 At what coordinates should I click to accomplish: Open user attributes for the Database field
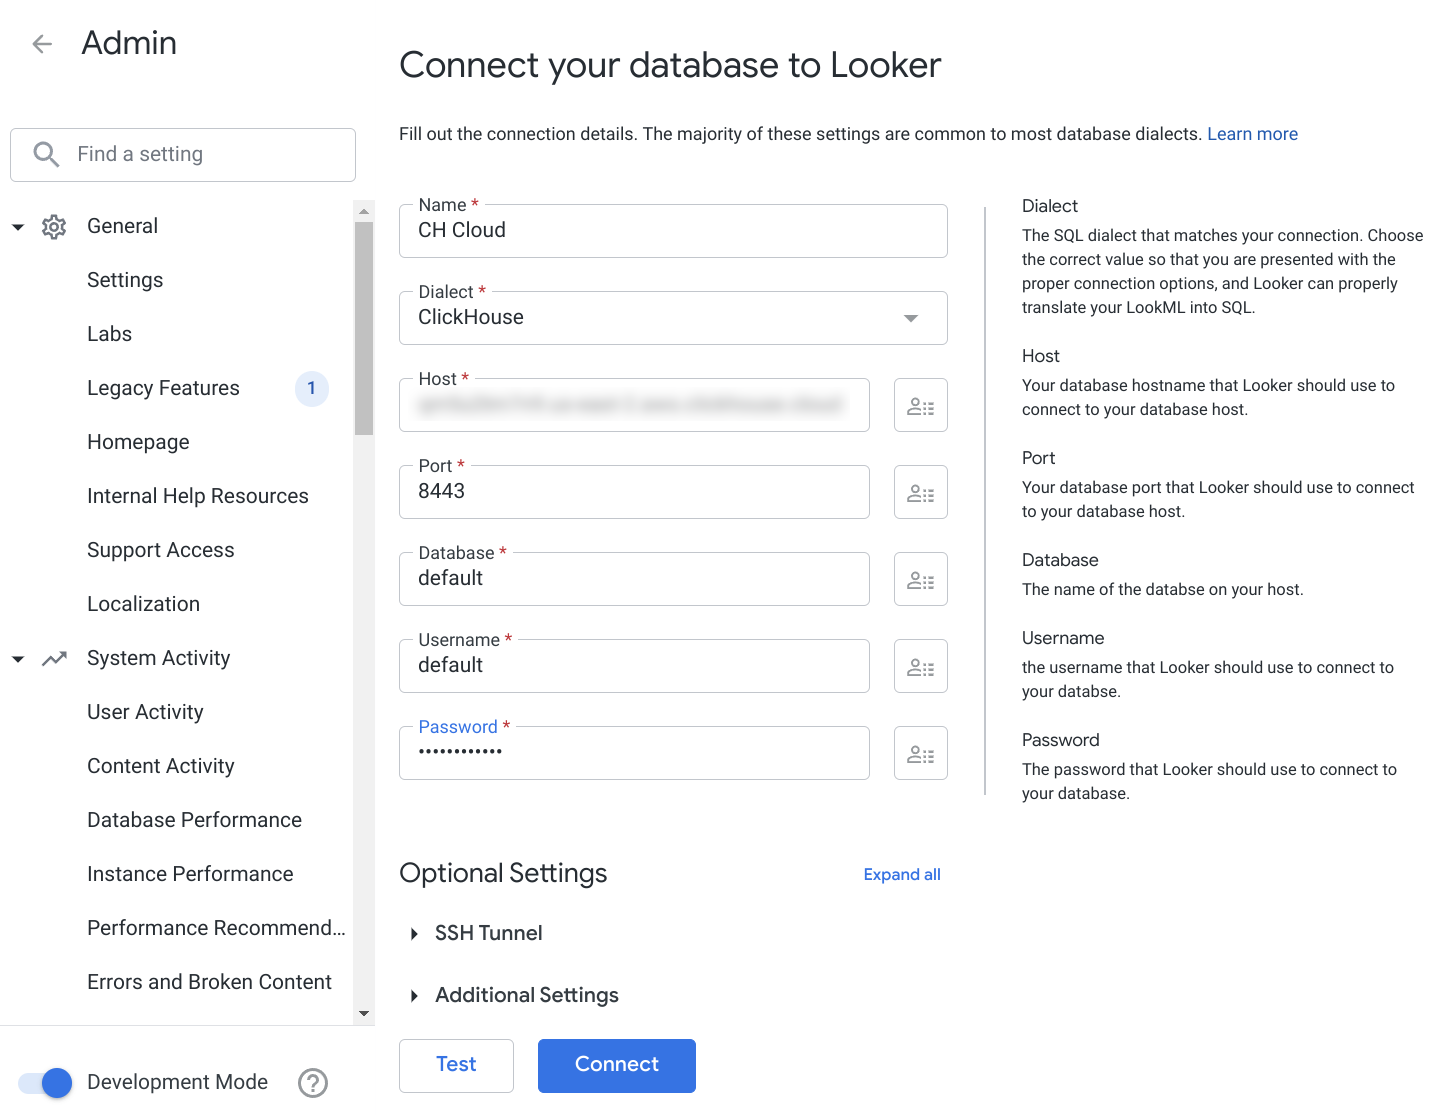920,579
